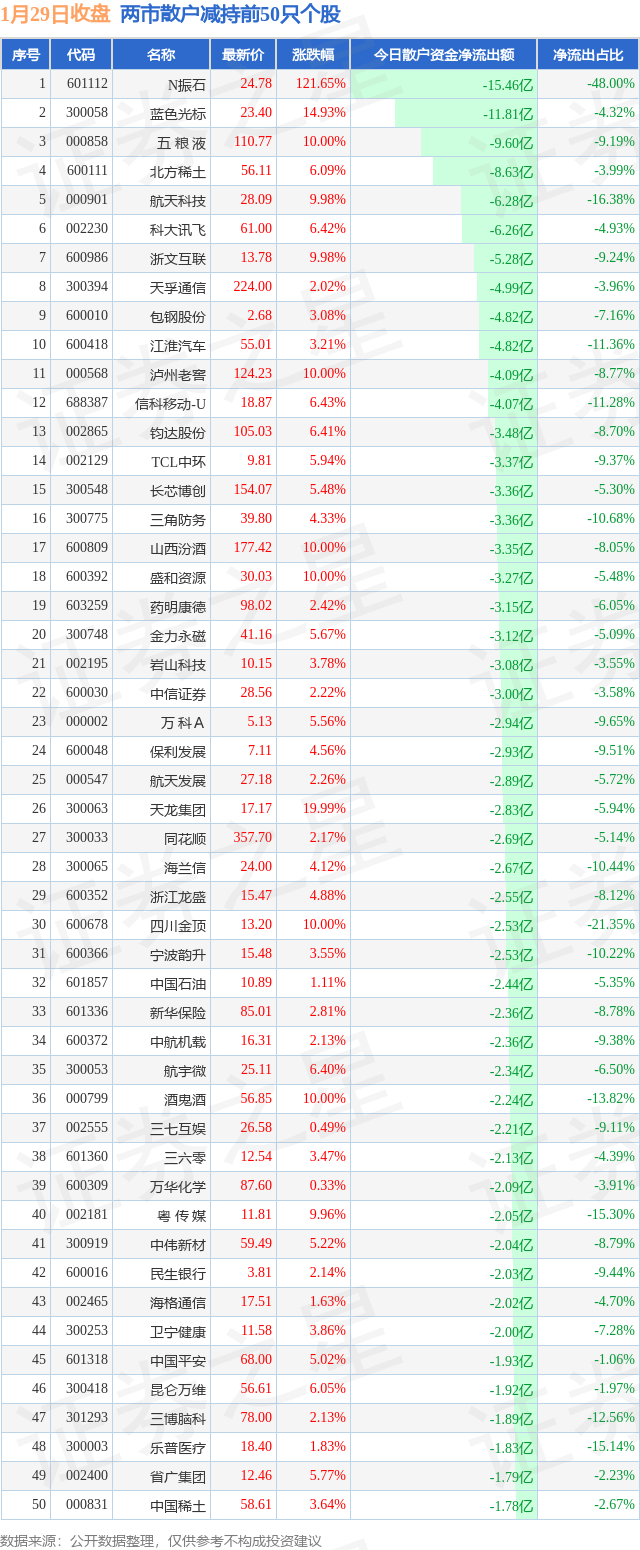Click stock name 科大讯飞
Image resolution: width=640 pixels, height=1550 pixels.
pyautogui.click(x=178, y=229)
